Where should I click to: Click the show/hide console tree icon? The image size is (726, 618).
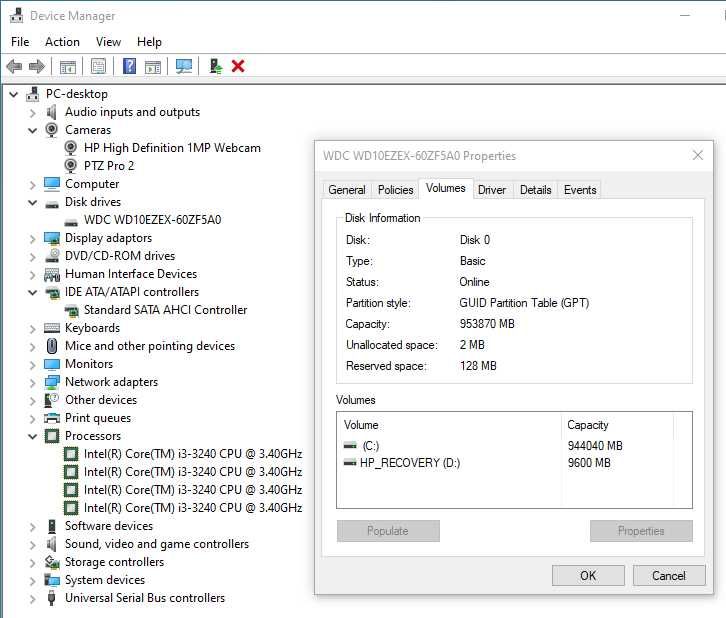click(x=68, y=67)
